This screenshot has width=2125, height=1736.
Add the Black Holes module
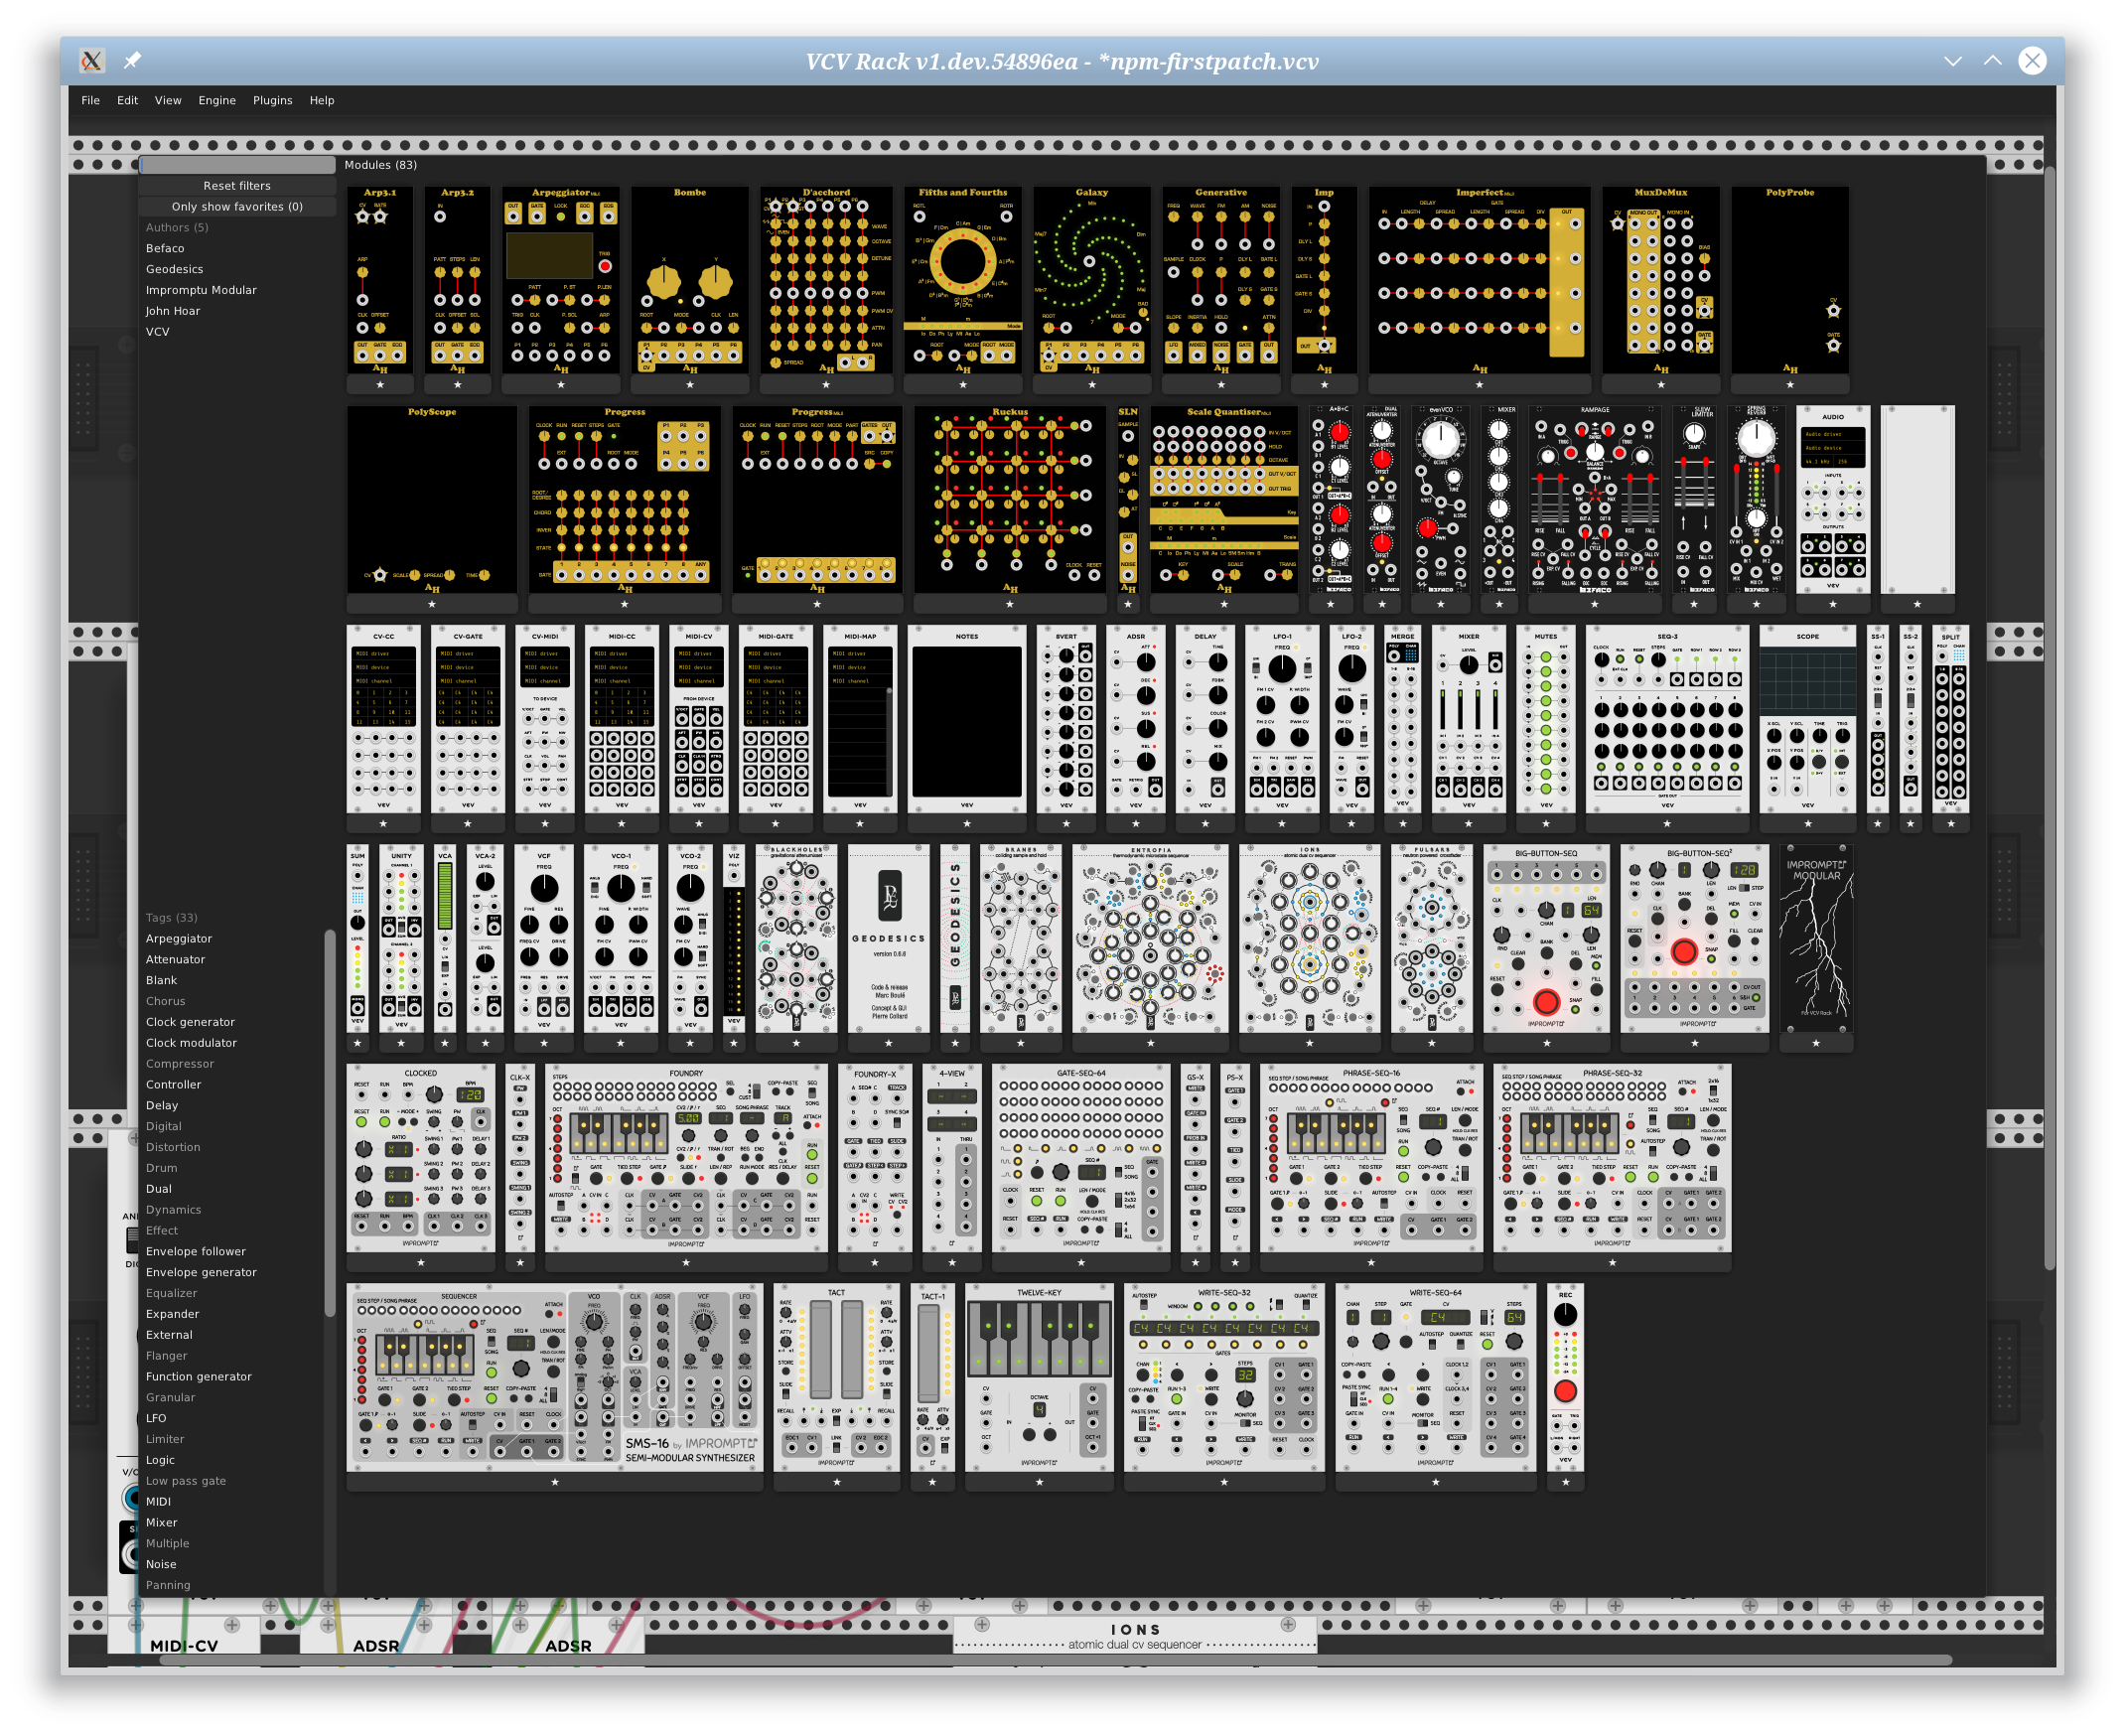(797, 939)
